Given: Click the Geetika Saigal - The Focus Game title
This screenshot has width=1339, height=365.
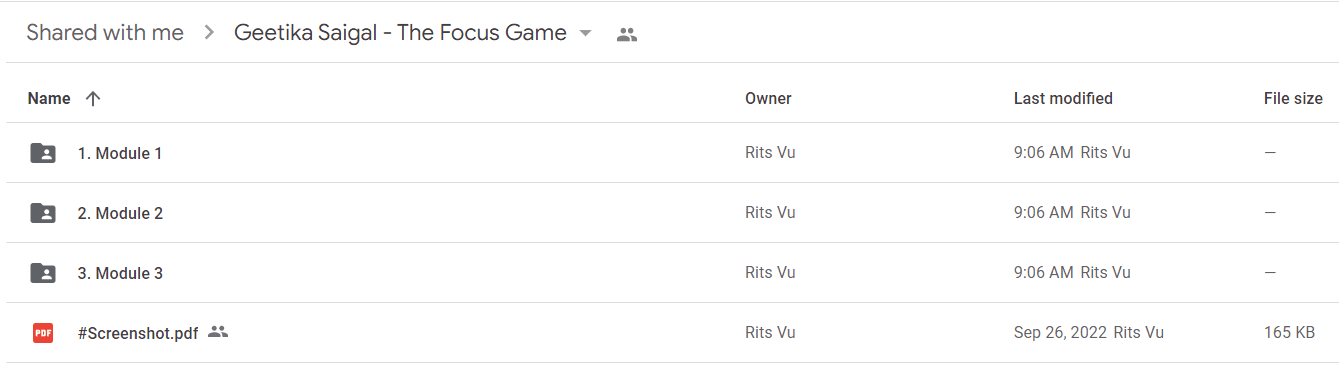Looking at the screenshot, I should [400, 32].
